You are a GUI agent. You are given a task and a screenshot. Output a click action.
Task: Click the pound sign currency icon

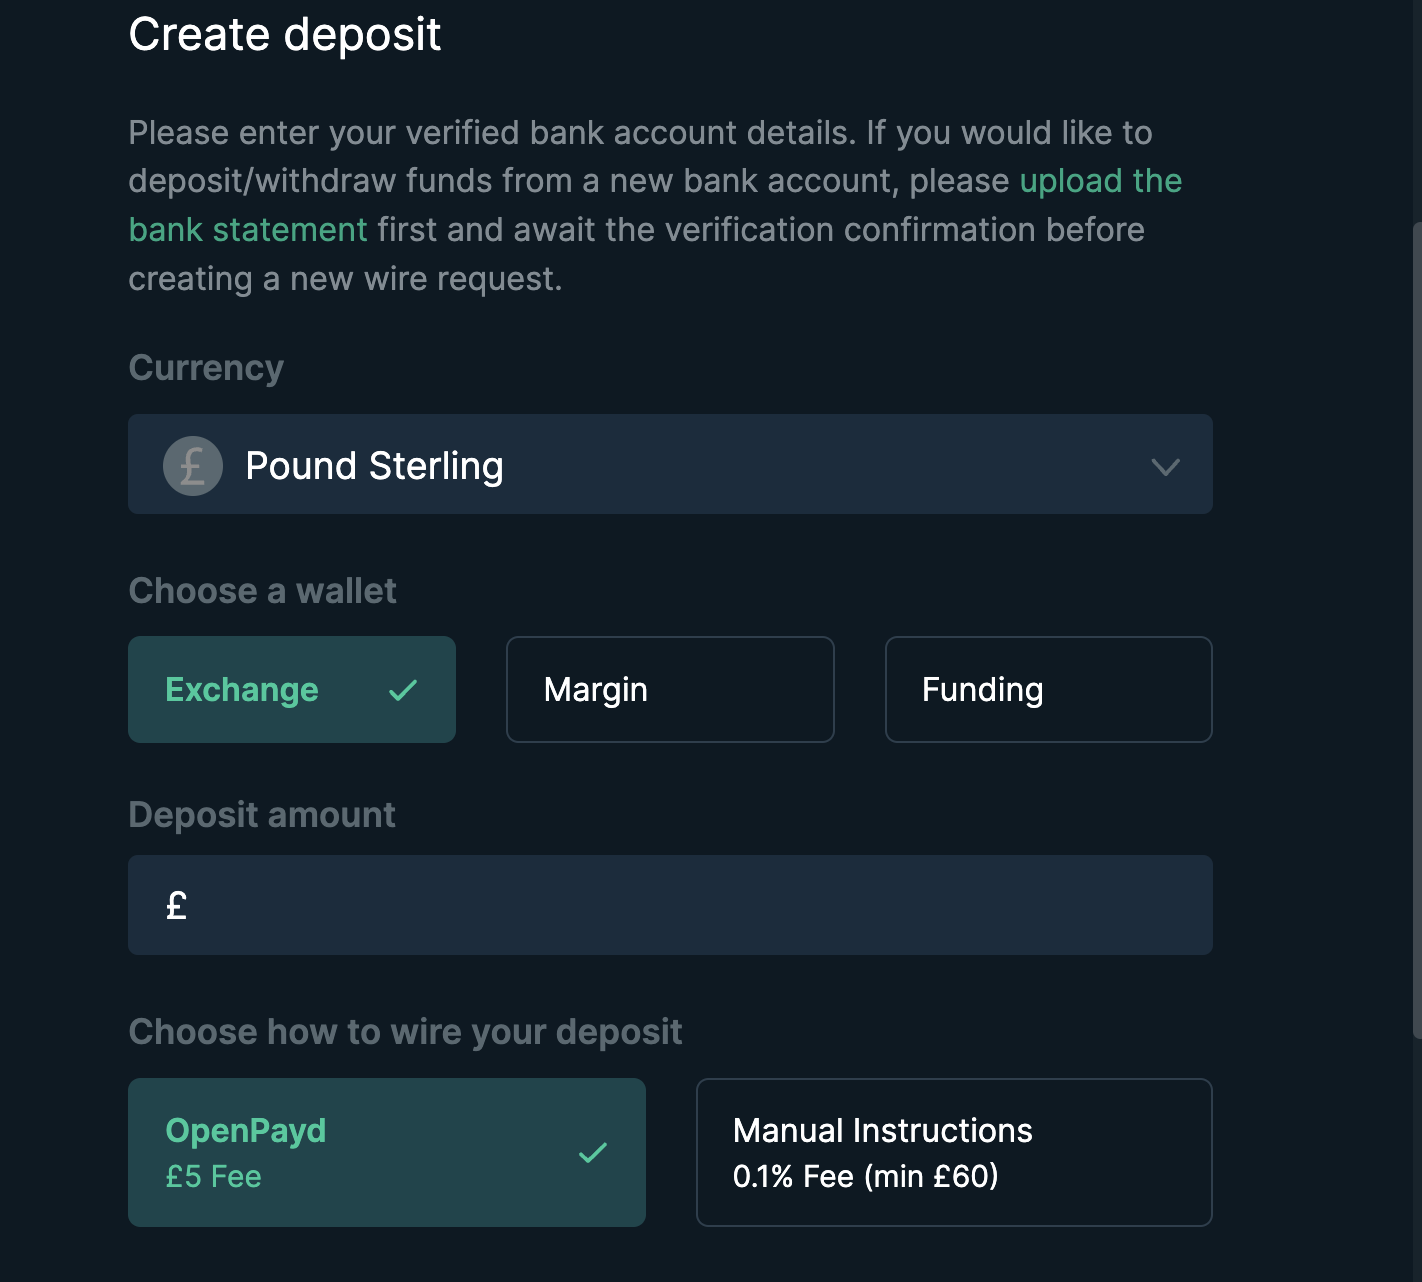(193, 466)
